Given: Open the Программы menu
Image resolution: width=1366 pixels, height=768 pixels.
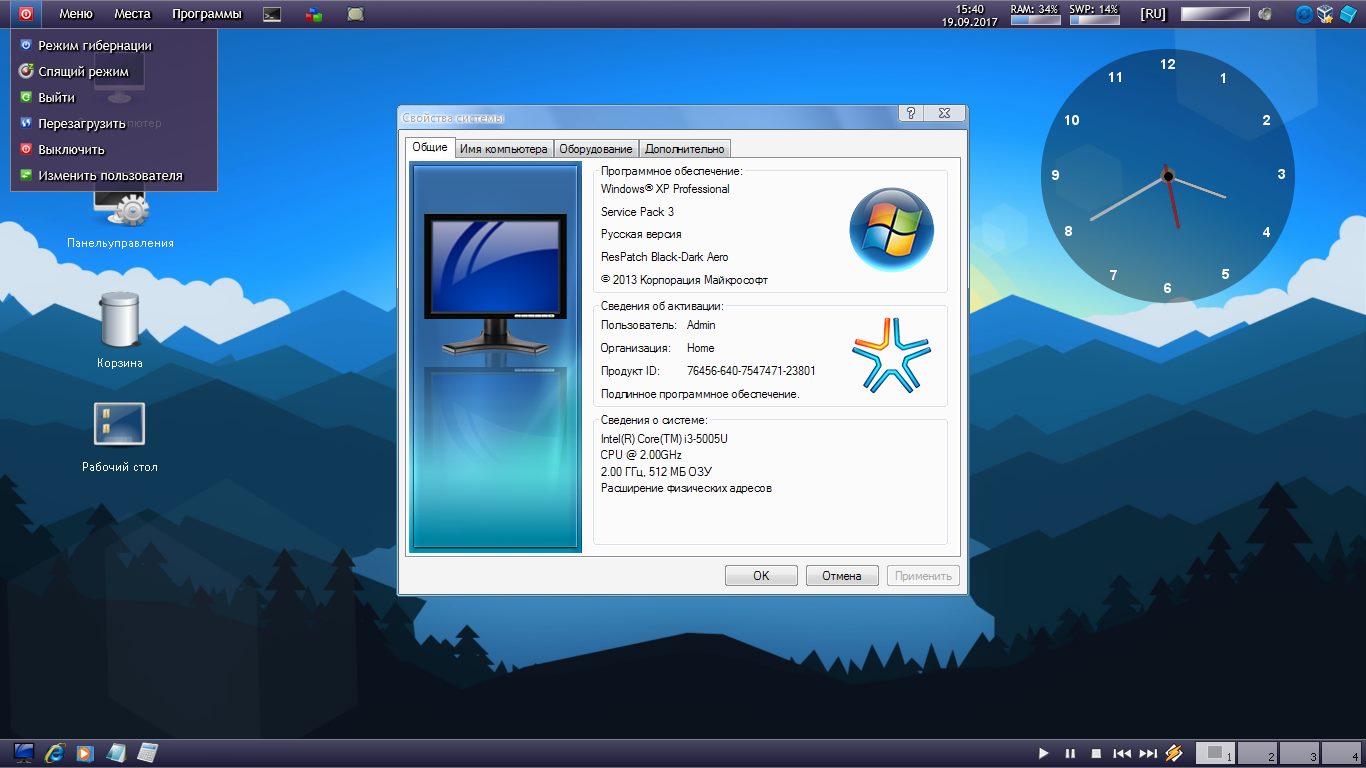Looking at the screenshot, I should coord(206,14).
